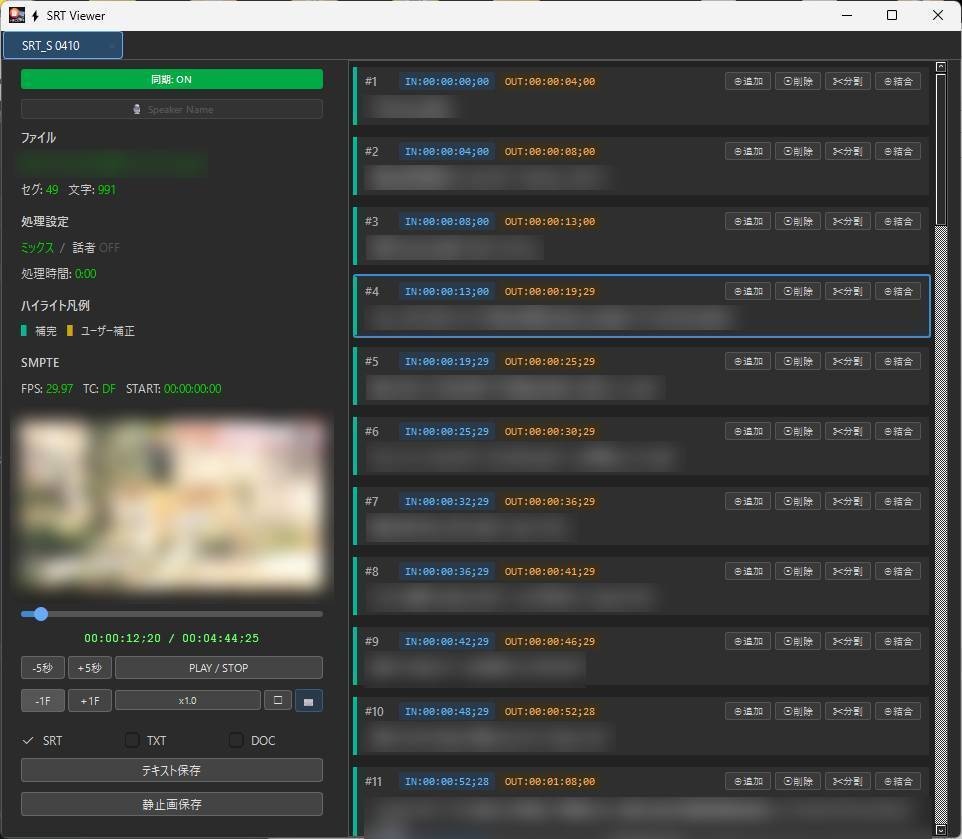The image size is (962, 839).
Task: Click 追加 on segment #2
Action: click(748, 151)
